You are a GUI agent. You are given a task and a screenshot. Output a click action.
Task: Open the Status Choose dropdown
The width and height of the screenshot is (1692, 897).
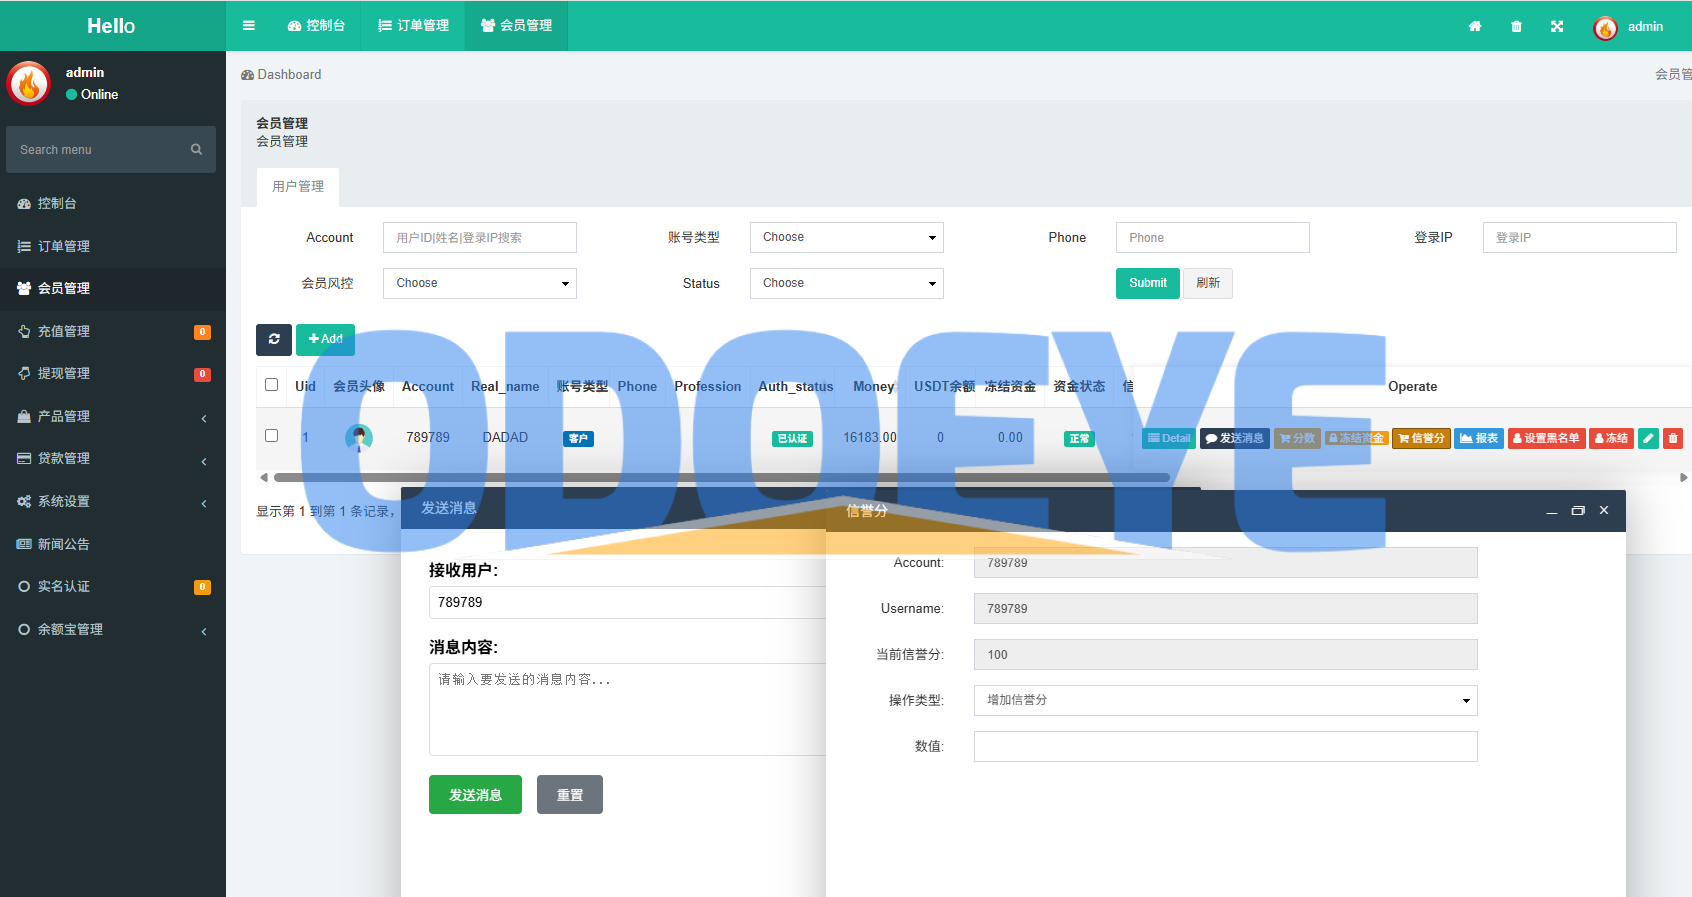846,283
